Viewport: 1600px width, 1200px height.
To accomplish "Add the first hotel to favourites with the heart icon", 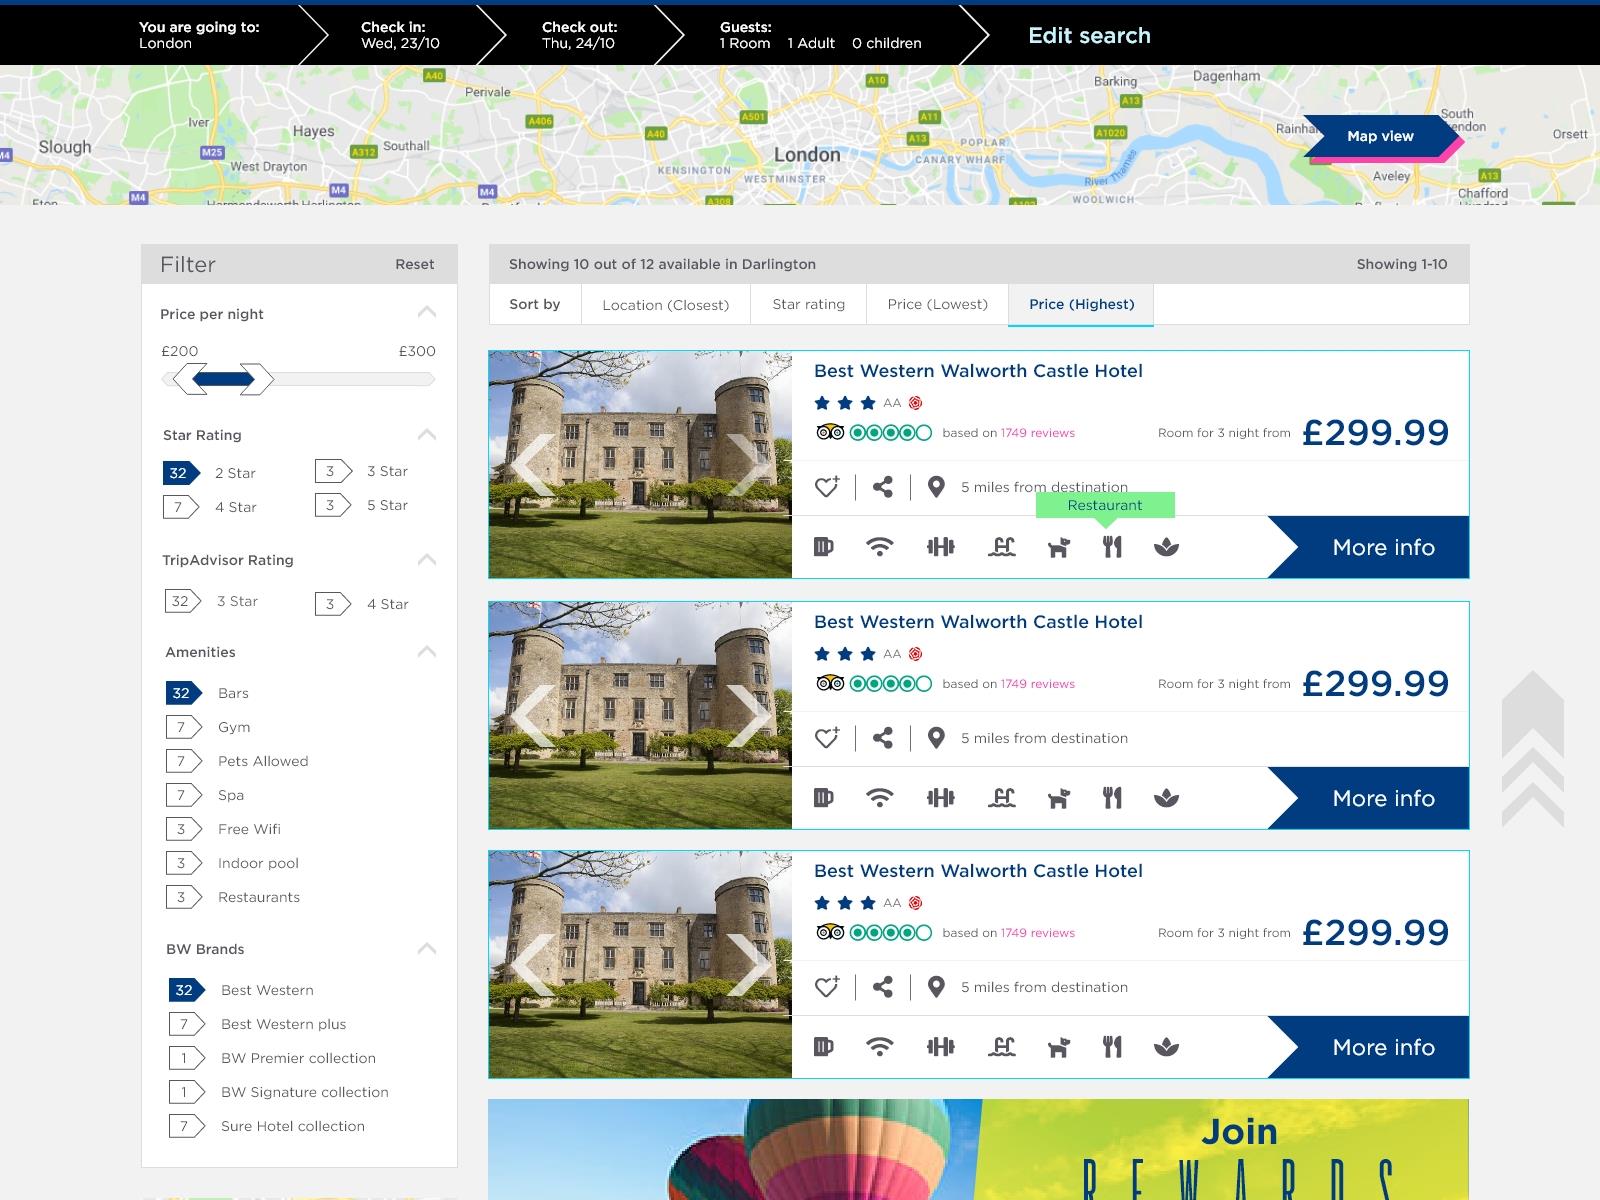I will tap(827, 487).
